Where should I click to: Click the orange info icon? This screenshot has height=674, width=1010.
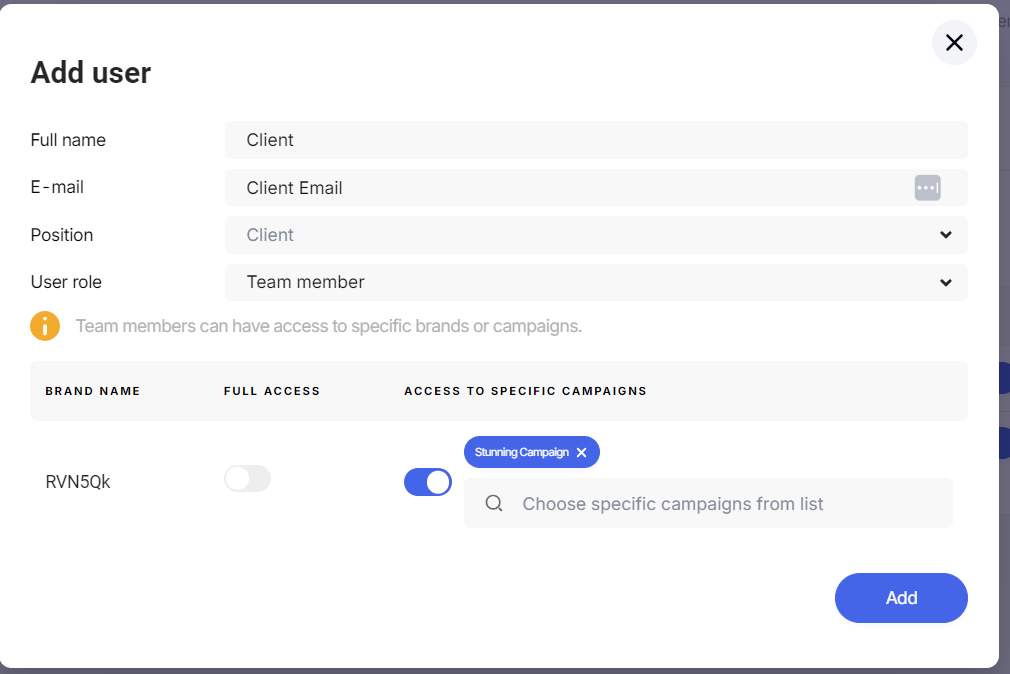point(45,326)
